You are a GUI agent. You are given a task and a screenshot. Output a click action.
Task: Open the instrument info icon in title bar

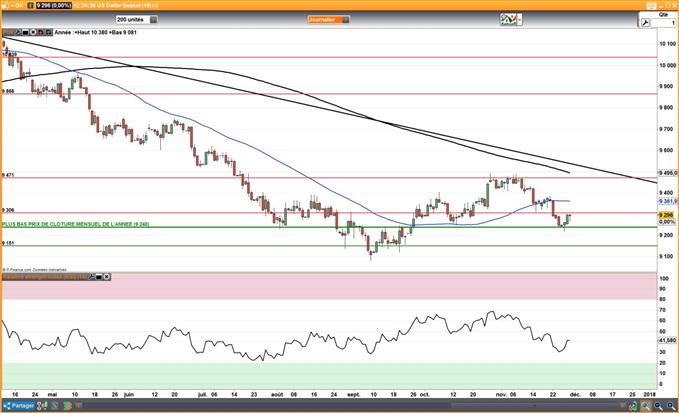click(x=30, y=6)
